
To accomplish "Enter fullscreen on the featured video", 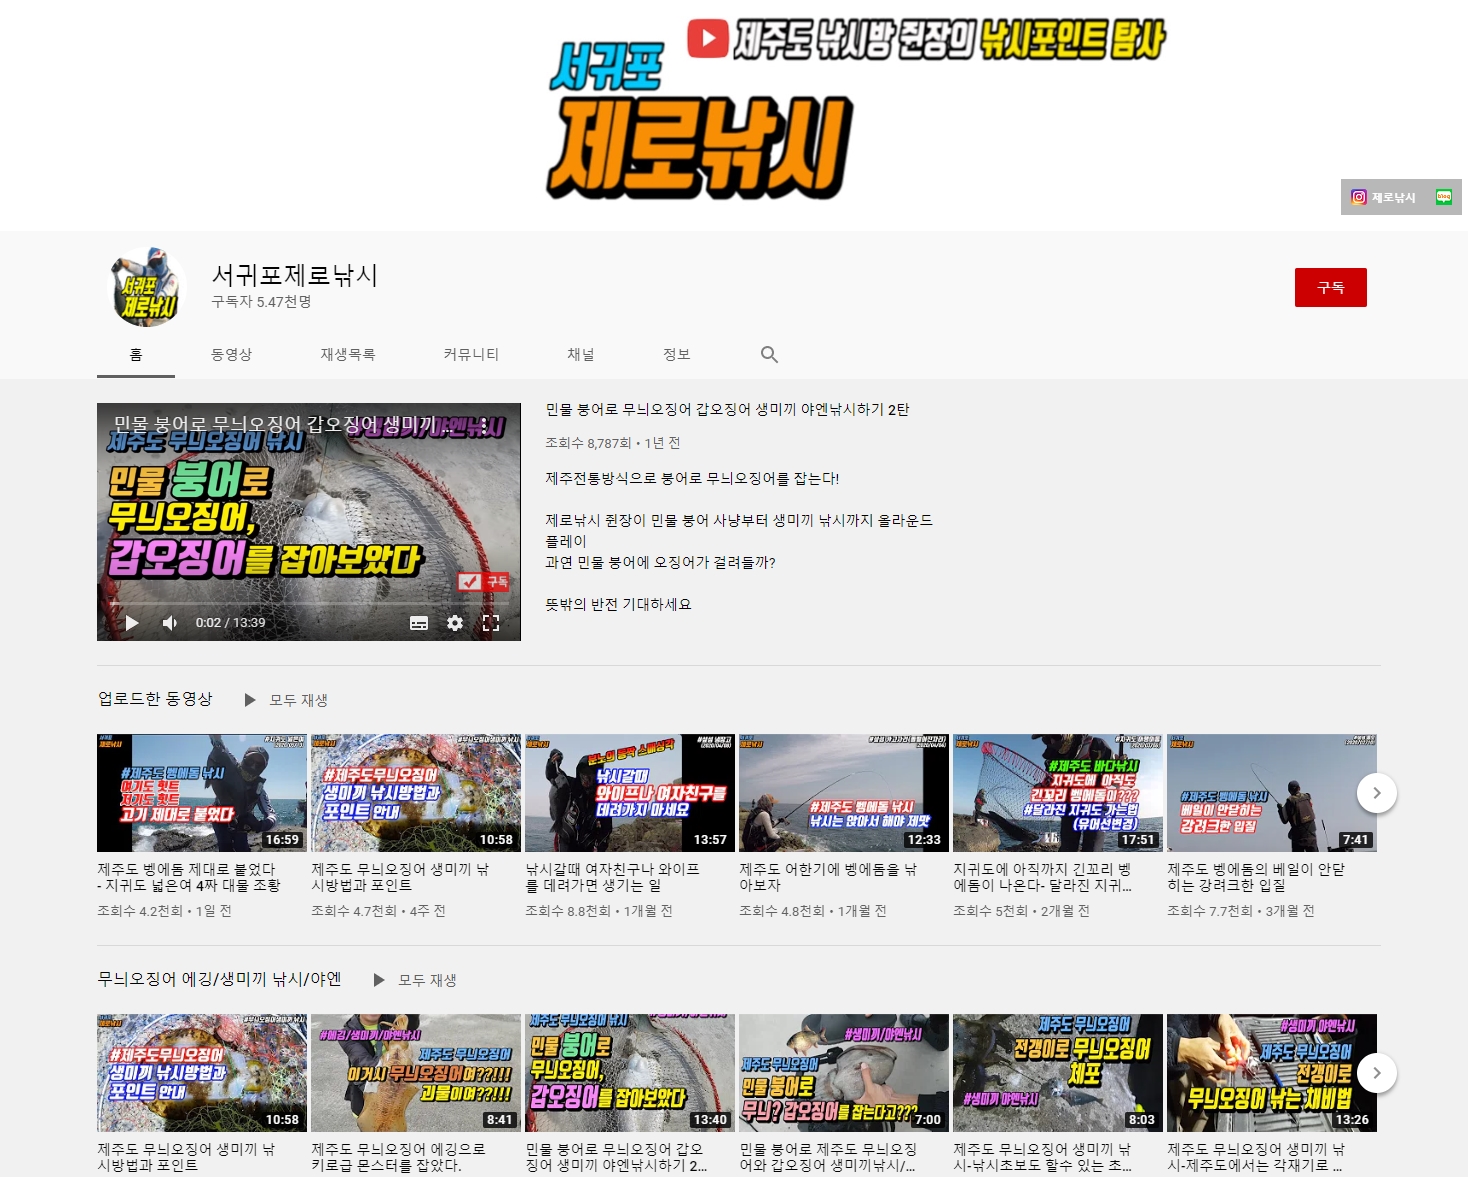I will (x=491, y=623).
